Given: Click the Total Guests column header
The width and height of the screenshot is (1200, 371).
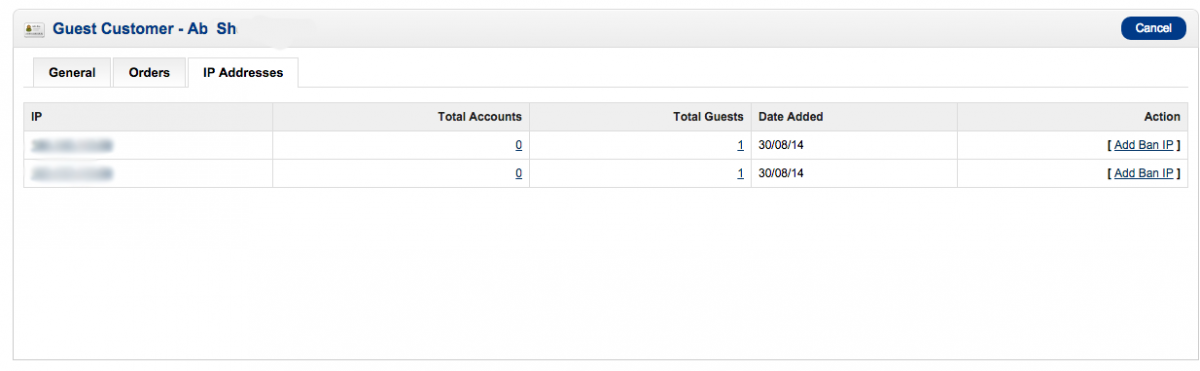Looking at the screenshot, I should point(640,117).
